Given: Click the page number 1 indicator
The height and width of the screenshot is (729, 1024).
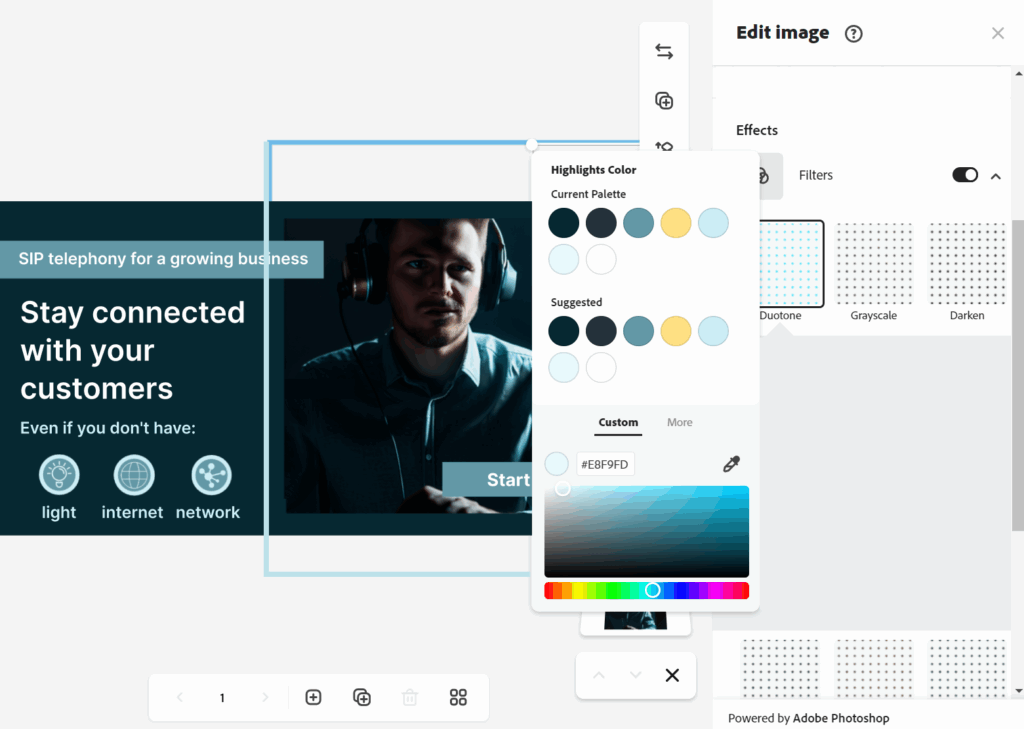Looking at the screenshot, I should point(222,698).
